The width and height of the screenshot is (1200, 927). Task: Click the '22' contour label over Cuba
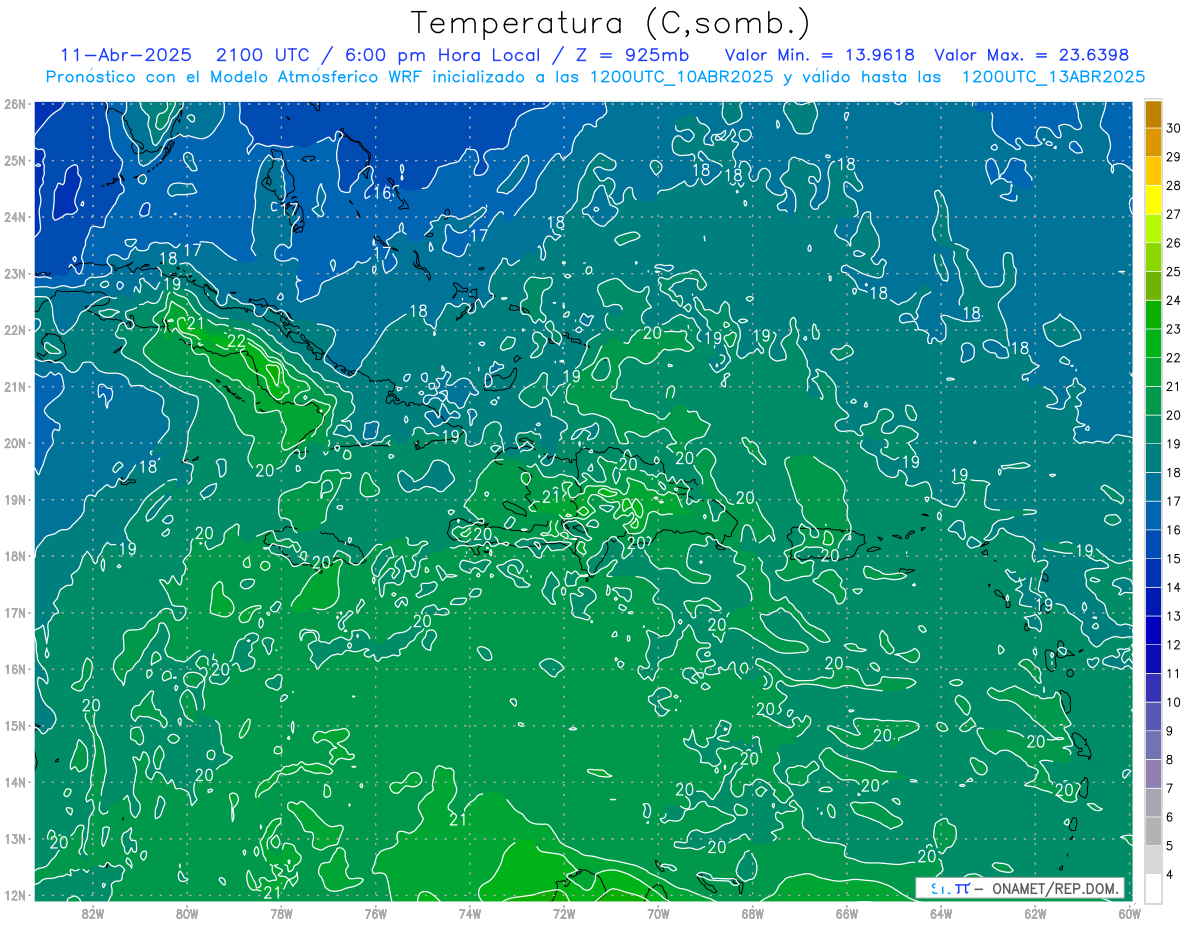[x=237, y=341]
